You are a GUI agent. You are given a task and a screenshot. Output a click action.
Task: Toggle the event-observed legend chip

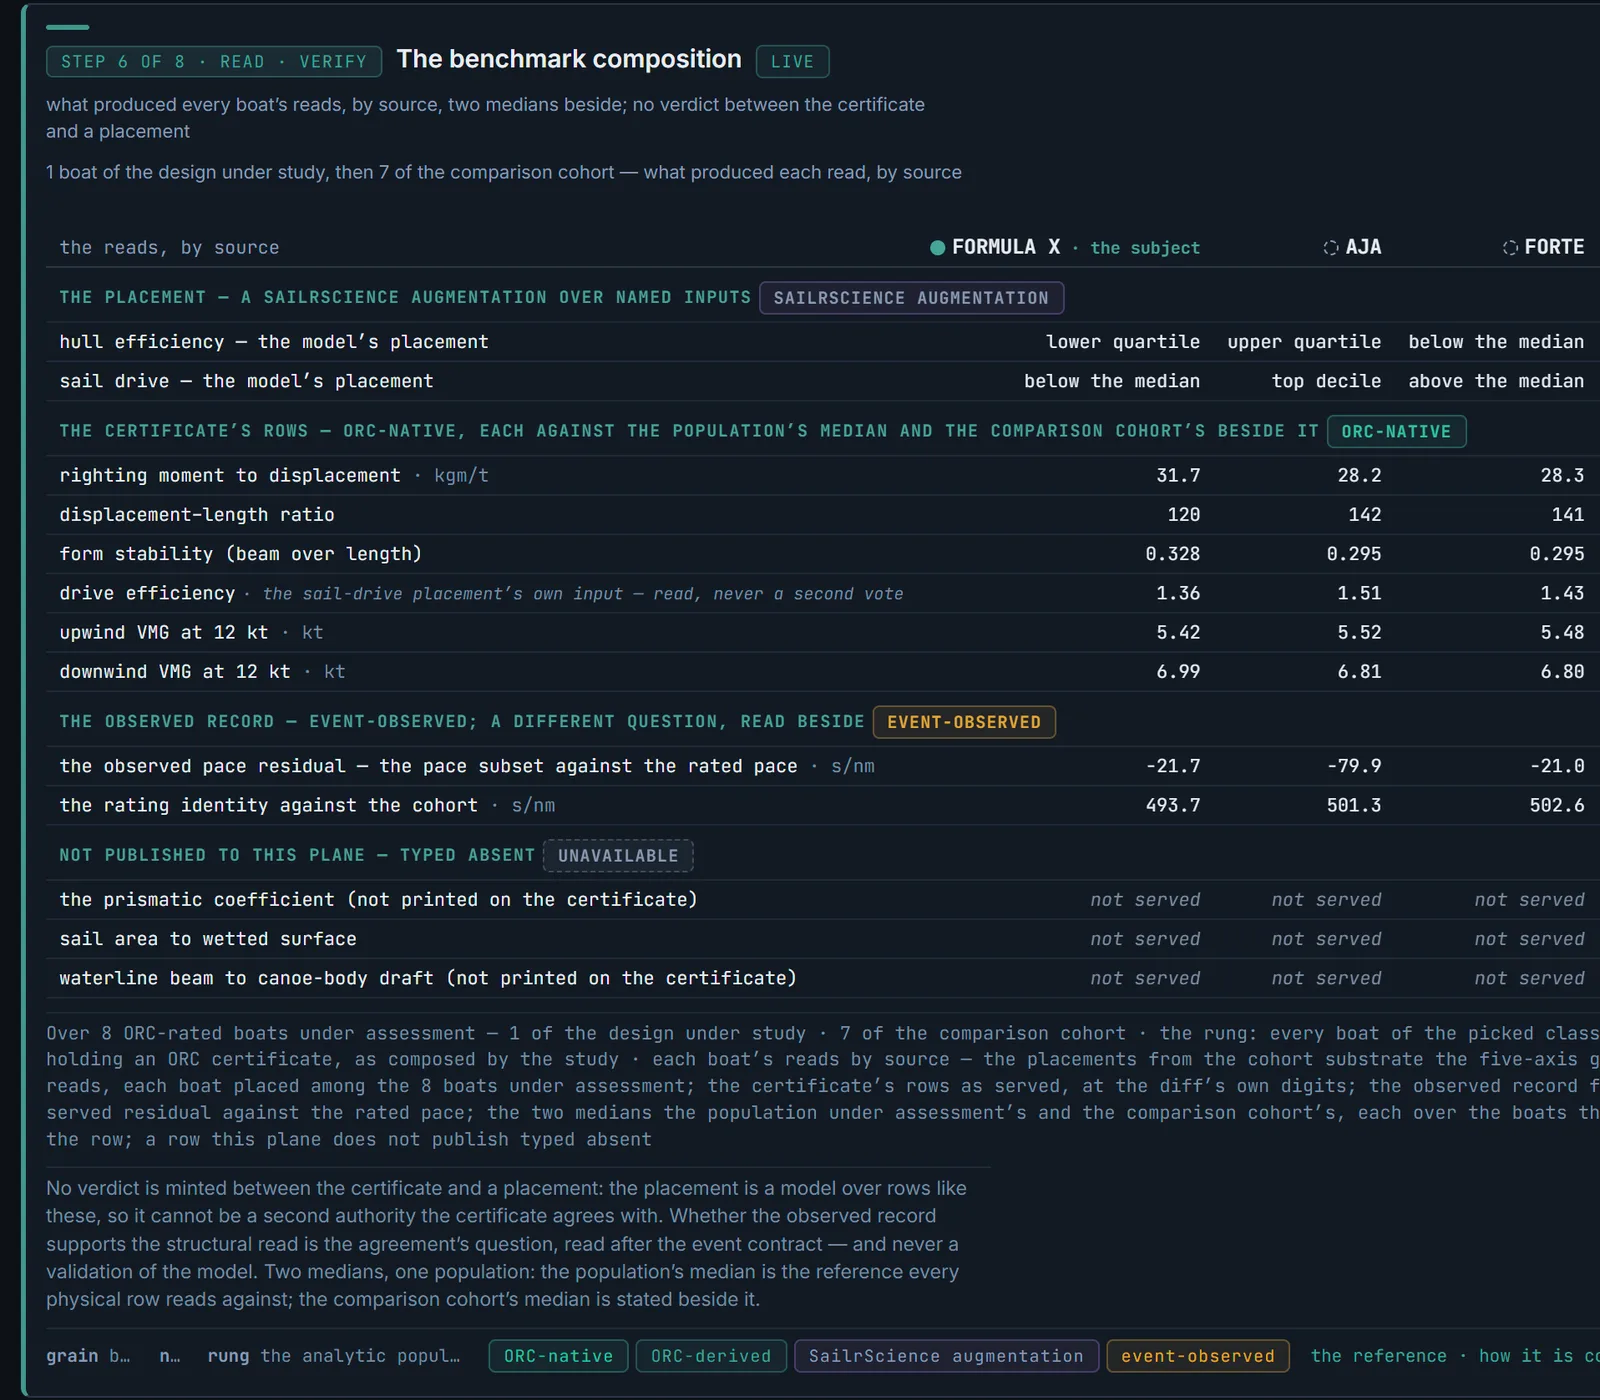coord(1198,1356)
